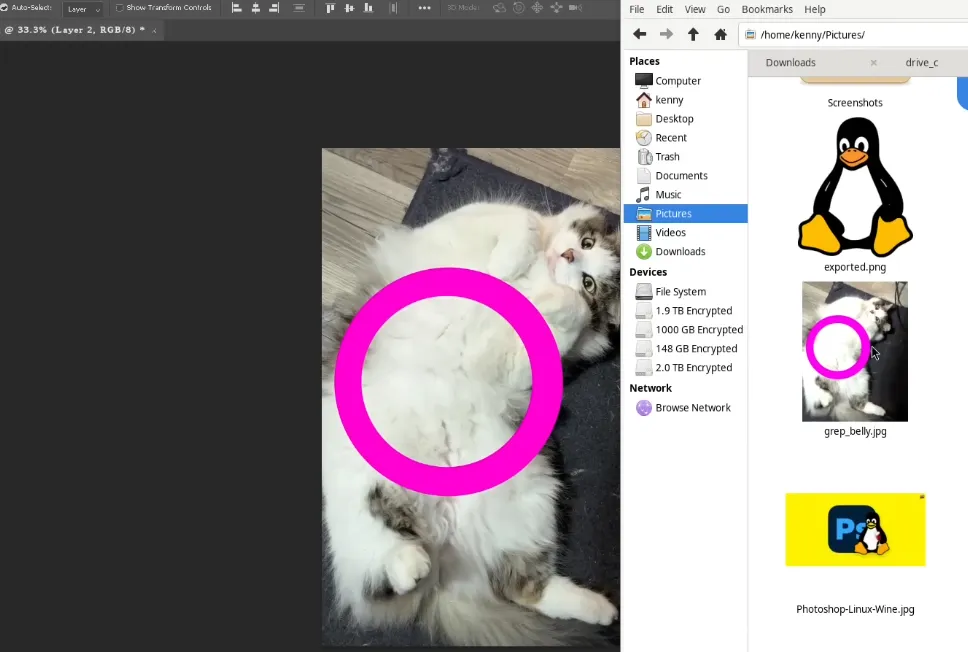Screen dimensions: 968x652
Task: Select the 3D slide mode icon
Action: pos(556,8)
